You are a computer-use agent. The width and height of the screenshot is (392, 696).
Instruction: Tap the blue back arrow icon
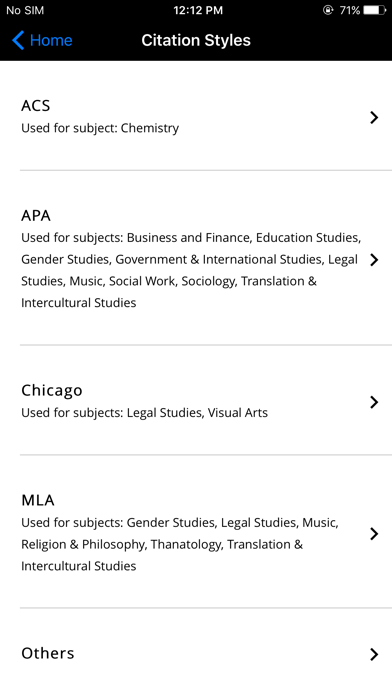(x=18, y=40)
